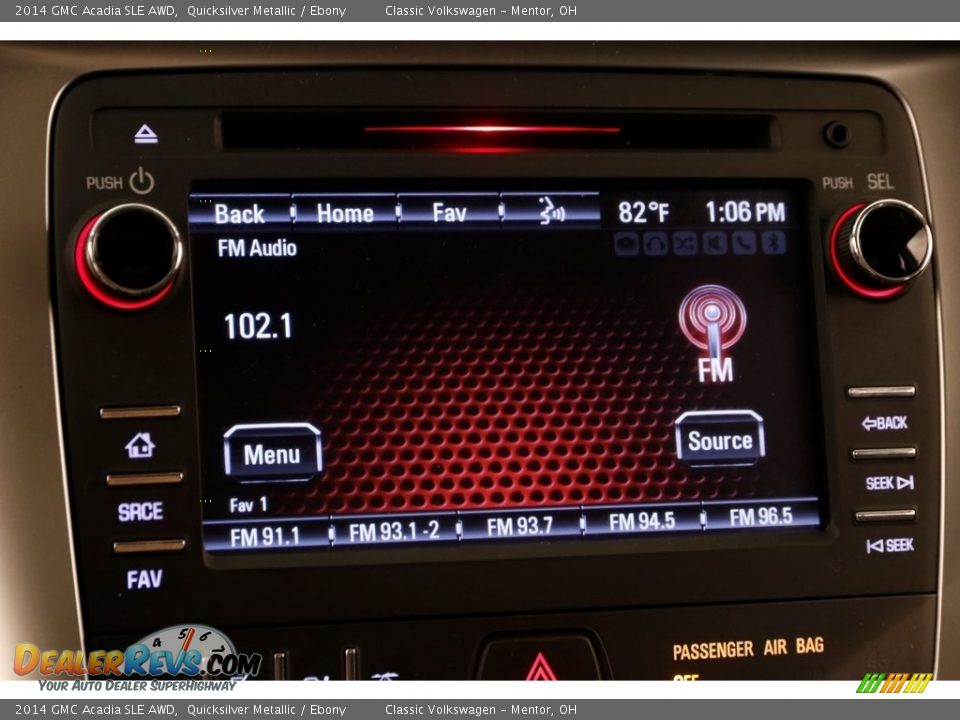Tune to the FM 102.1 frequency display
The height and width of the screenshot is (720, 960).
[258, 327]
